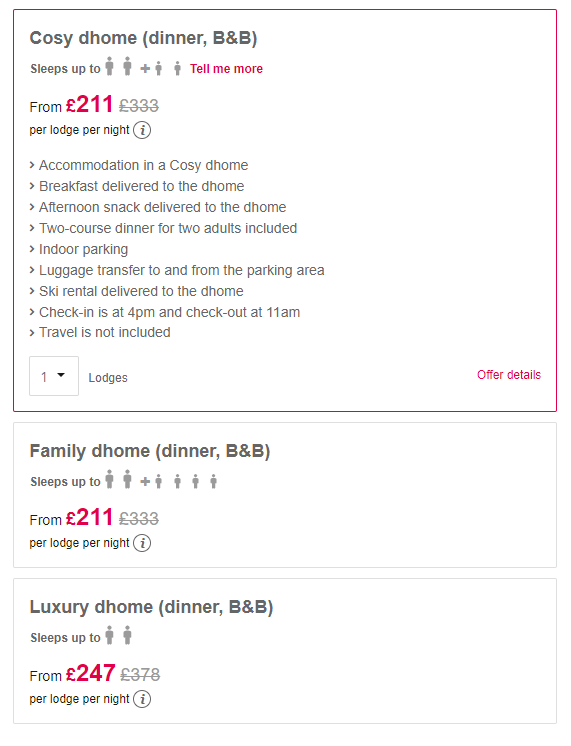Click the Lodges label beside quantity selector
The width and height of the screenshot is (571, 746).
[108, 378]
